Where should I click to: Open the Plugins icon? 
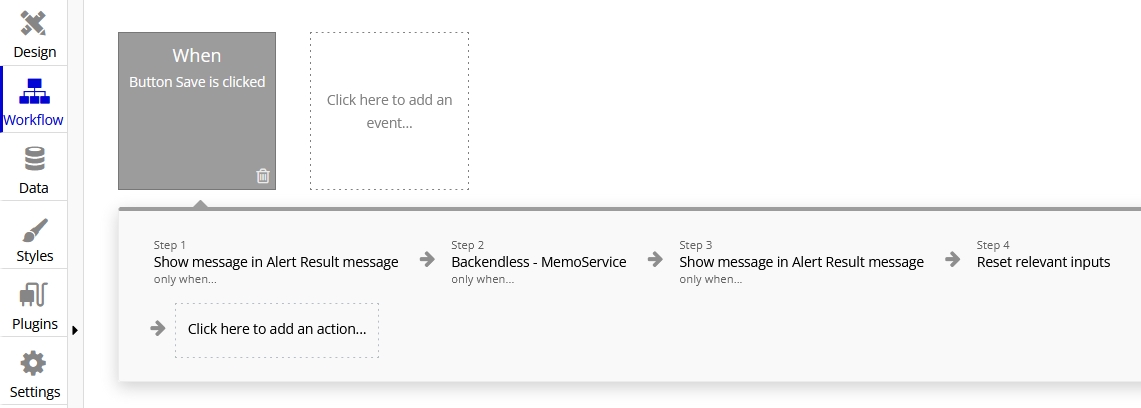[x=34, y=296]
